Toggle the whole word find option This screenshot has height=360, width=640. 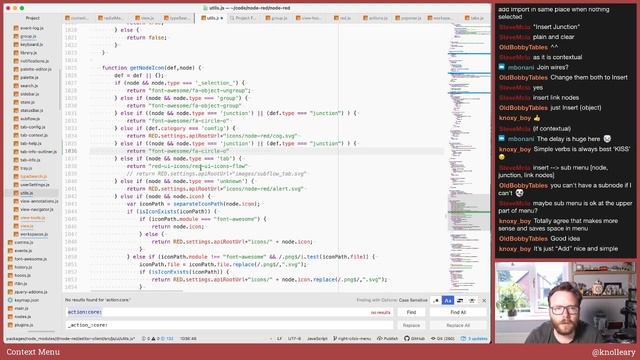[x=472, y=300]
